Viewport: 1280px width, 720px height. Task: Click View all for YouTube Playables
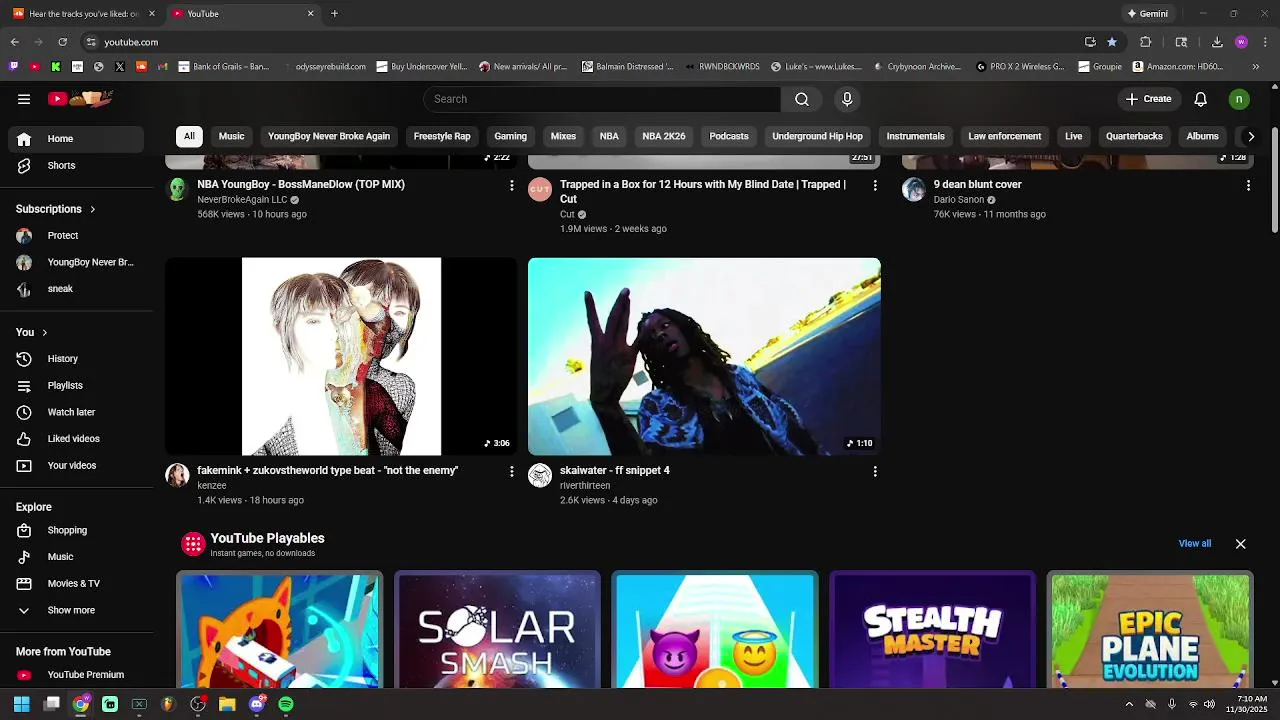click(1194, 544)
